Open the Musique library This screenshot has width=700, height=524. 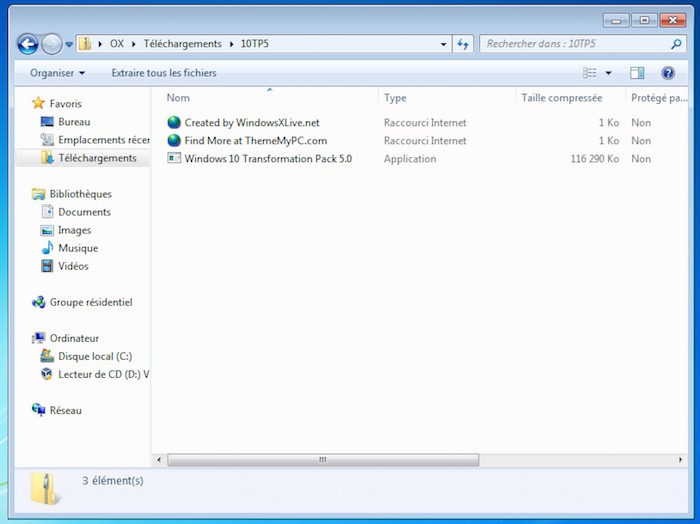tap(78, 248)
